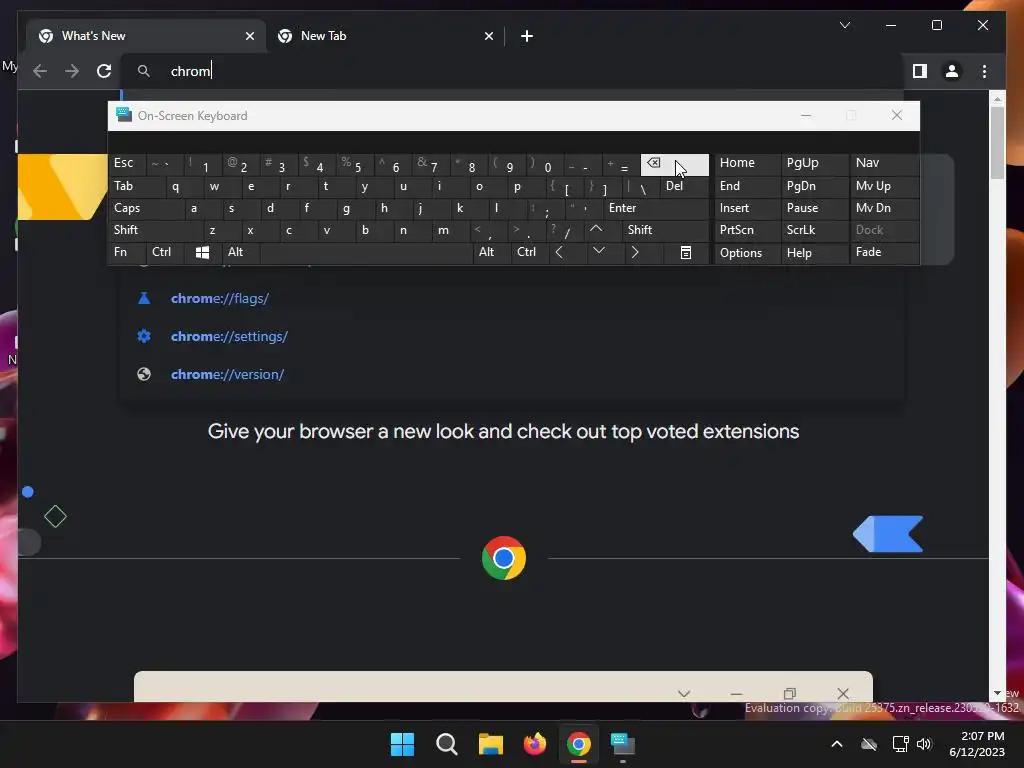
Task: Click the up arrow key on the On-Screen Keyboard
Action: pos(596,230)
